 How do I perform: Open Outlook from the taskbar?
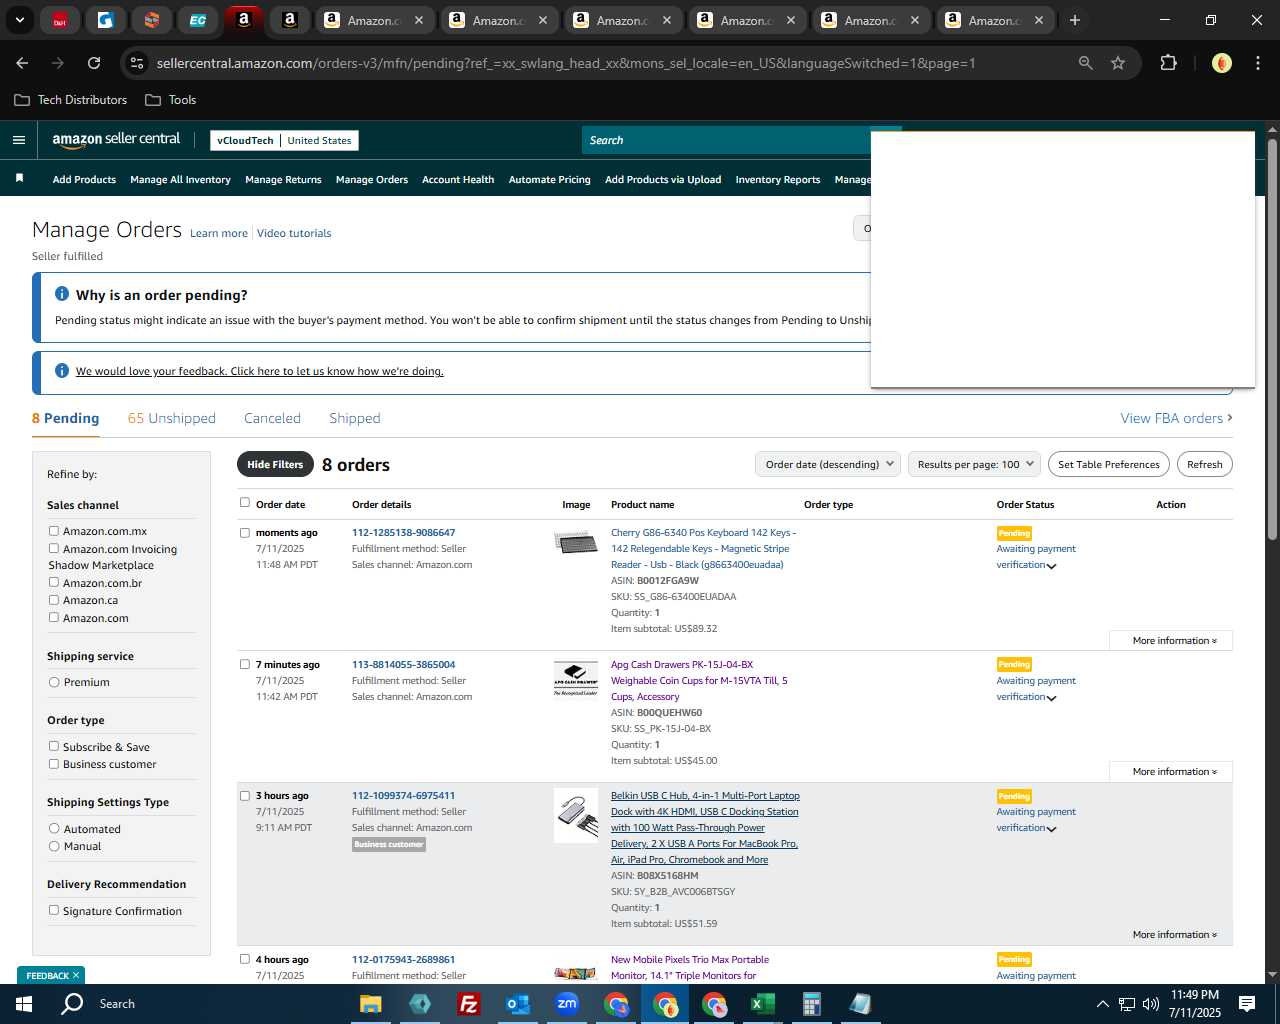tap(517, 1004)
